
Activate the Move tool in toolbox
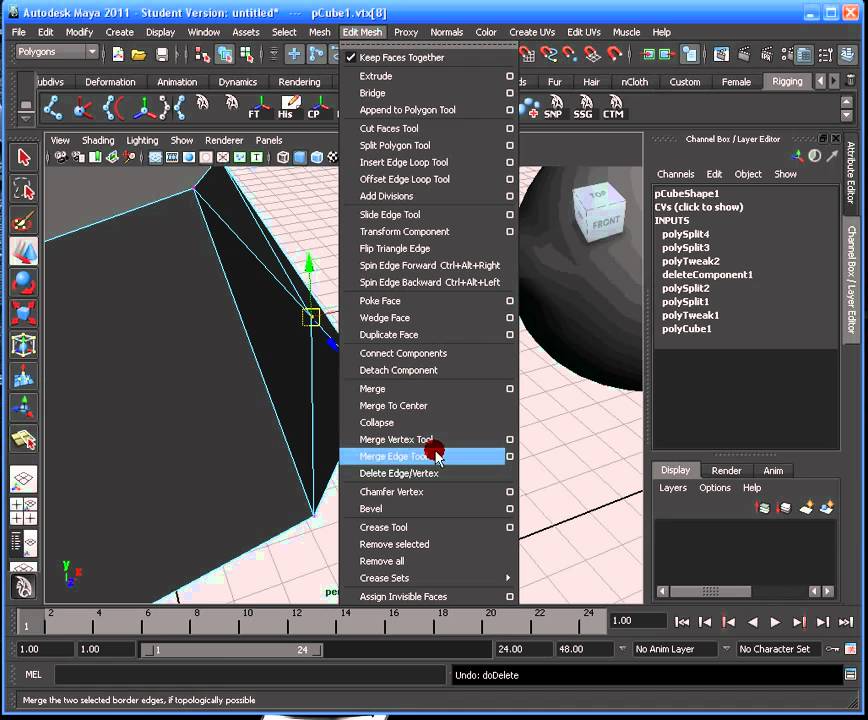click(x=23, y=252)
